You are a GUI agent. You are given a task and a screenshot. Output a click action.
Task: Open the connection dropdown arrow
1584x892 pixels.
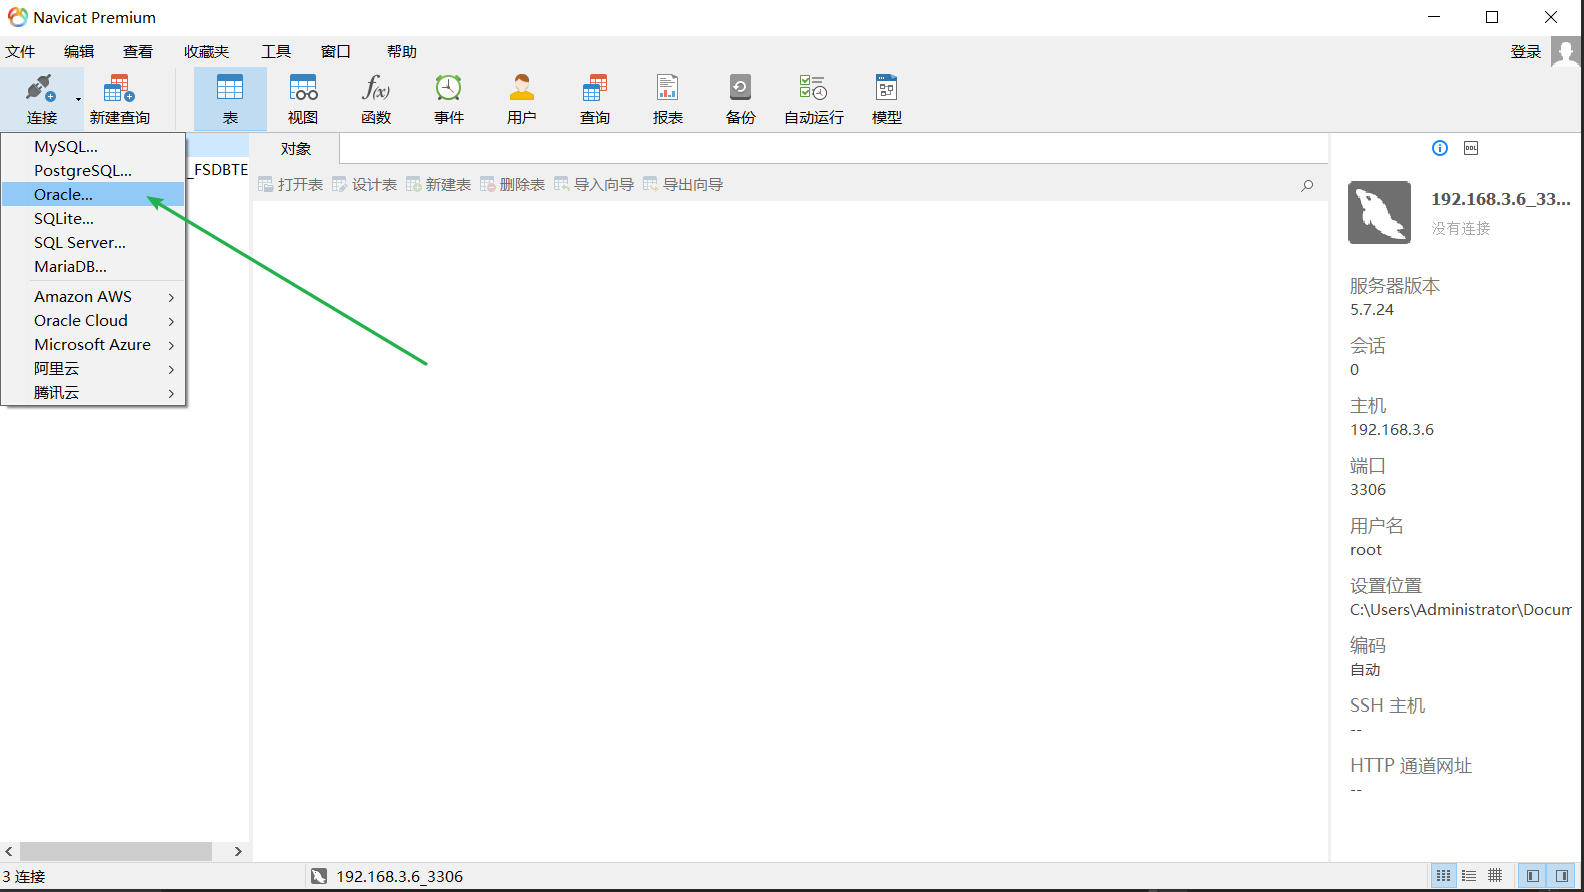[78, 99]
